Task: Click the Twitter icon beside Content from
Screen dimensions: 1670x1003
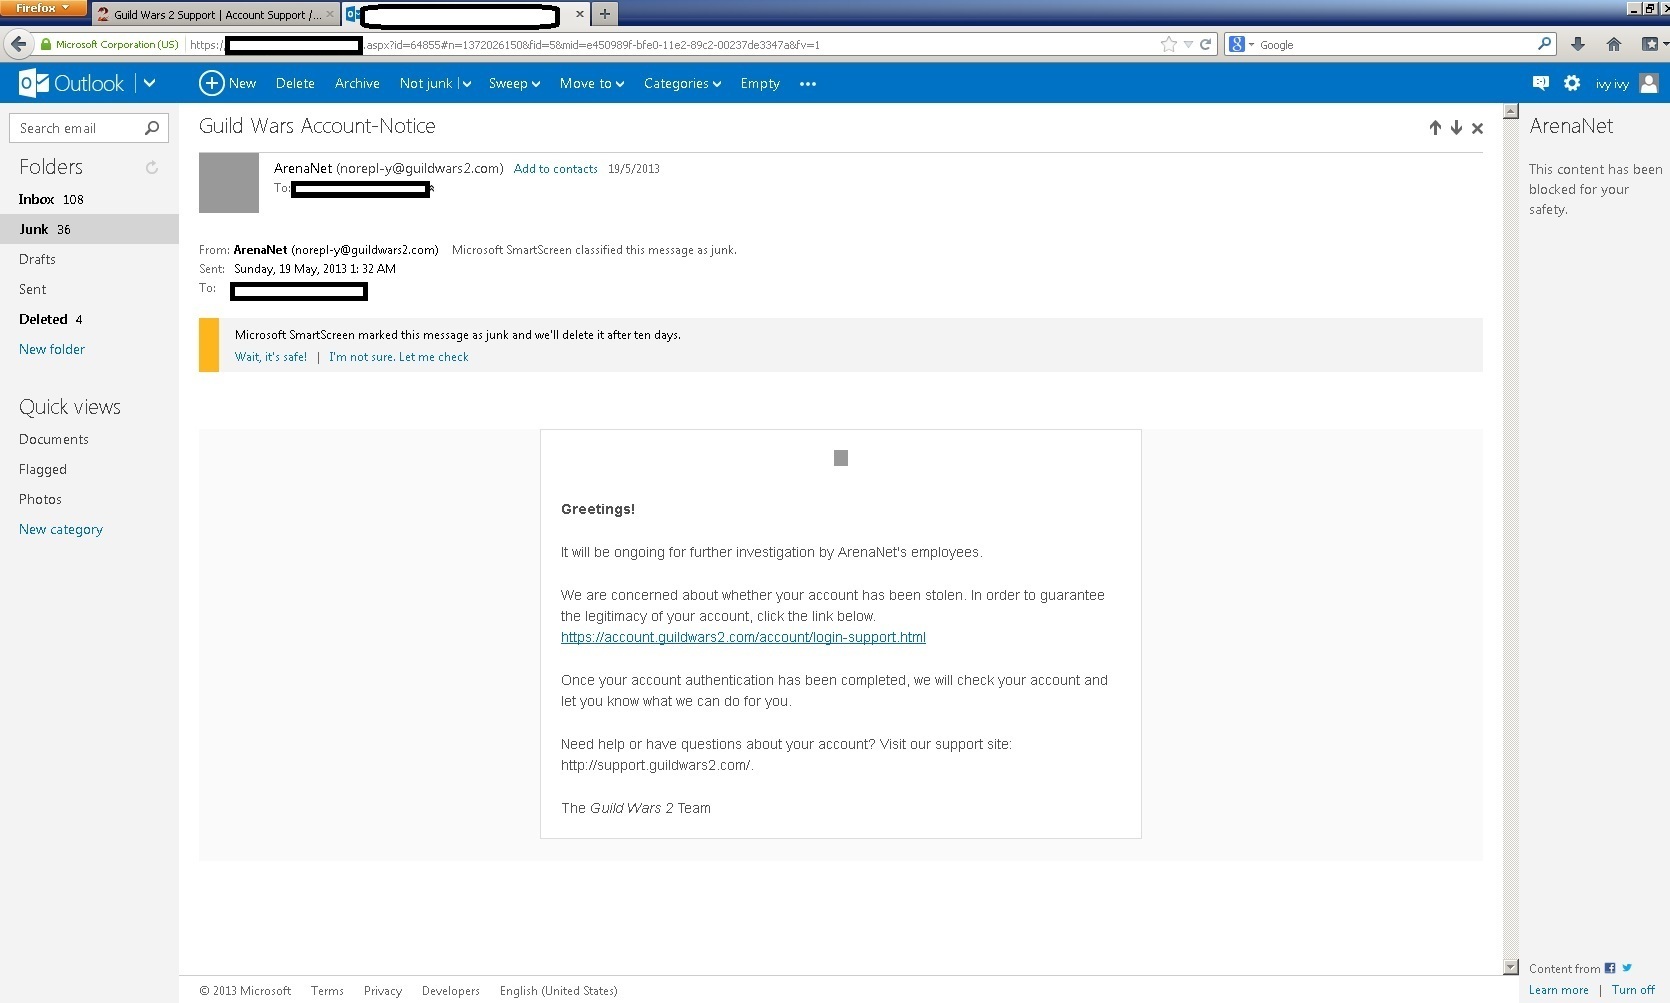Action: (x=1627, y=968)
